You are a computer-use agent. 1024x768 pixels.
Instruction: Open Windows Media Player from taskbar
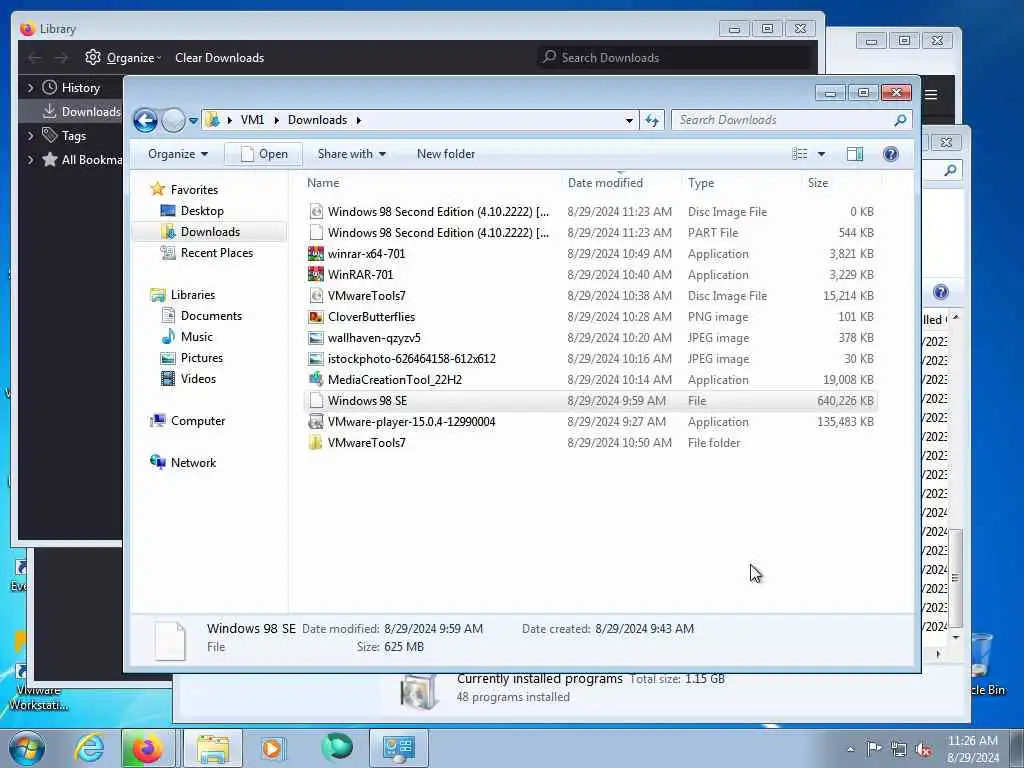click(x=272, y=748)
